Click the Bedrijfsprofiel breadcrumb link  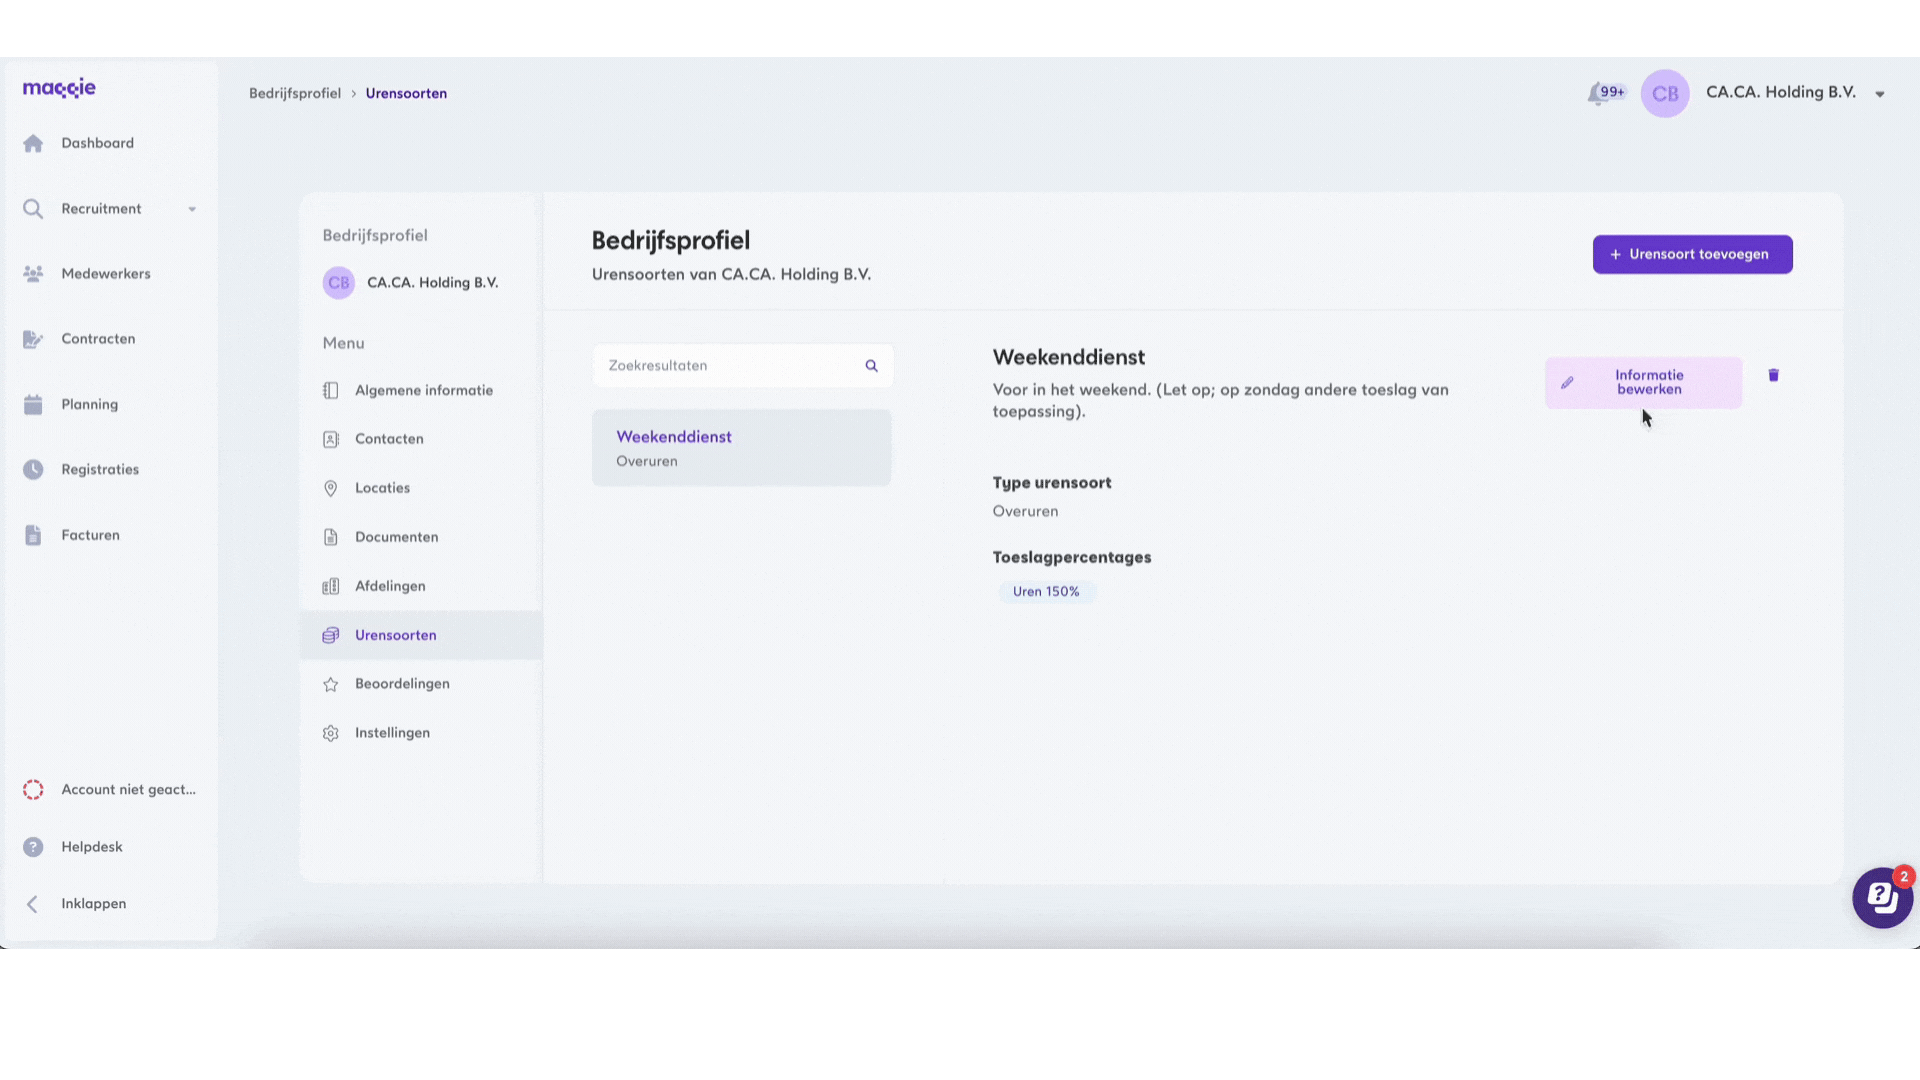tap(295, 93)
